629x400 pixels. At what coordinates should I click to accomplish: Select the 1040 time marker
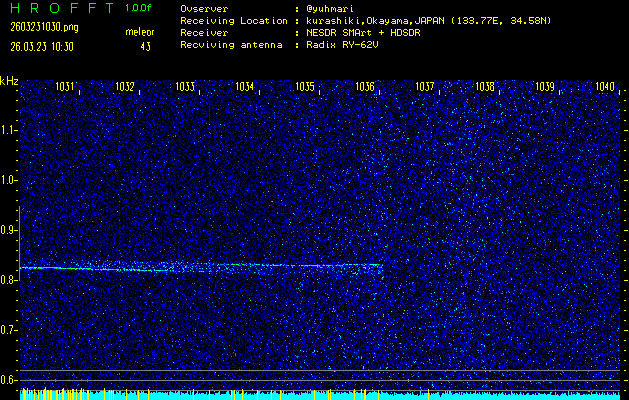[604, 87]
